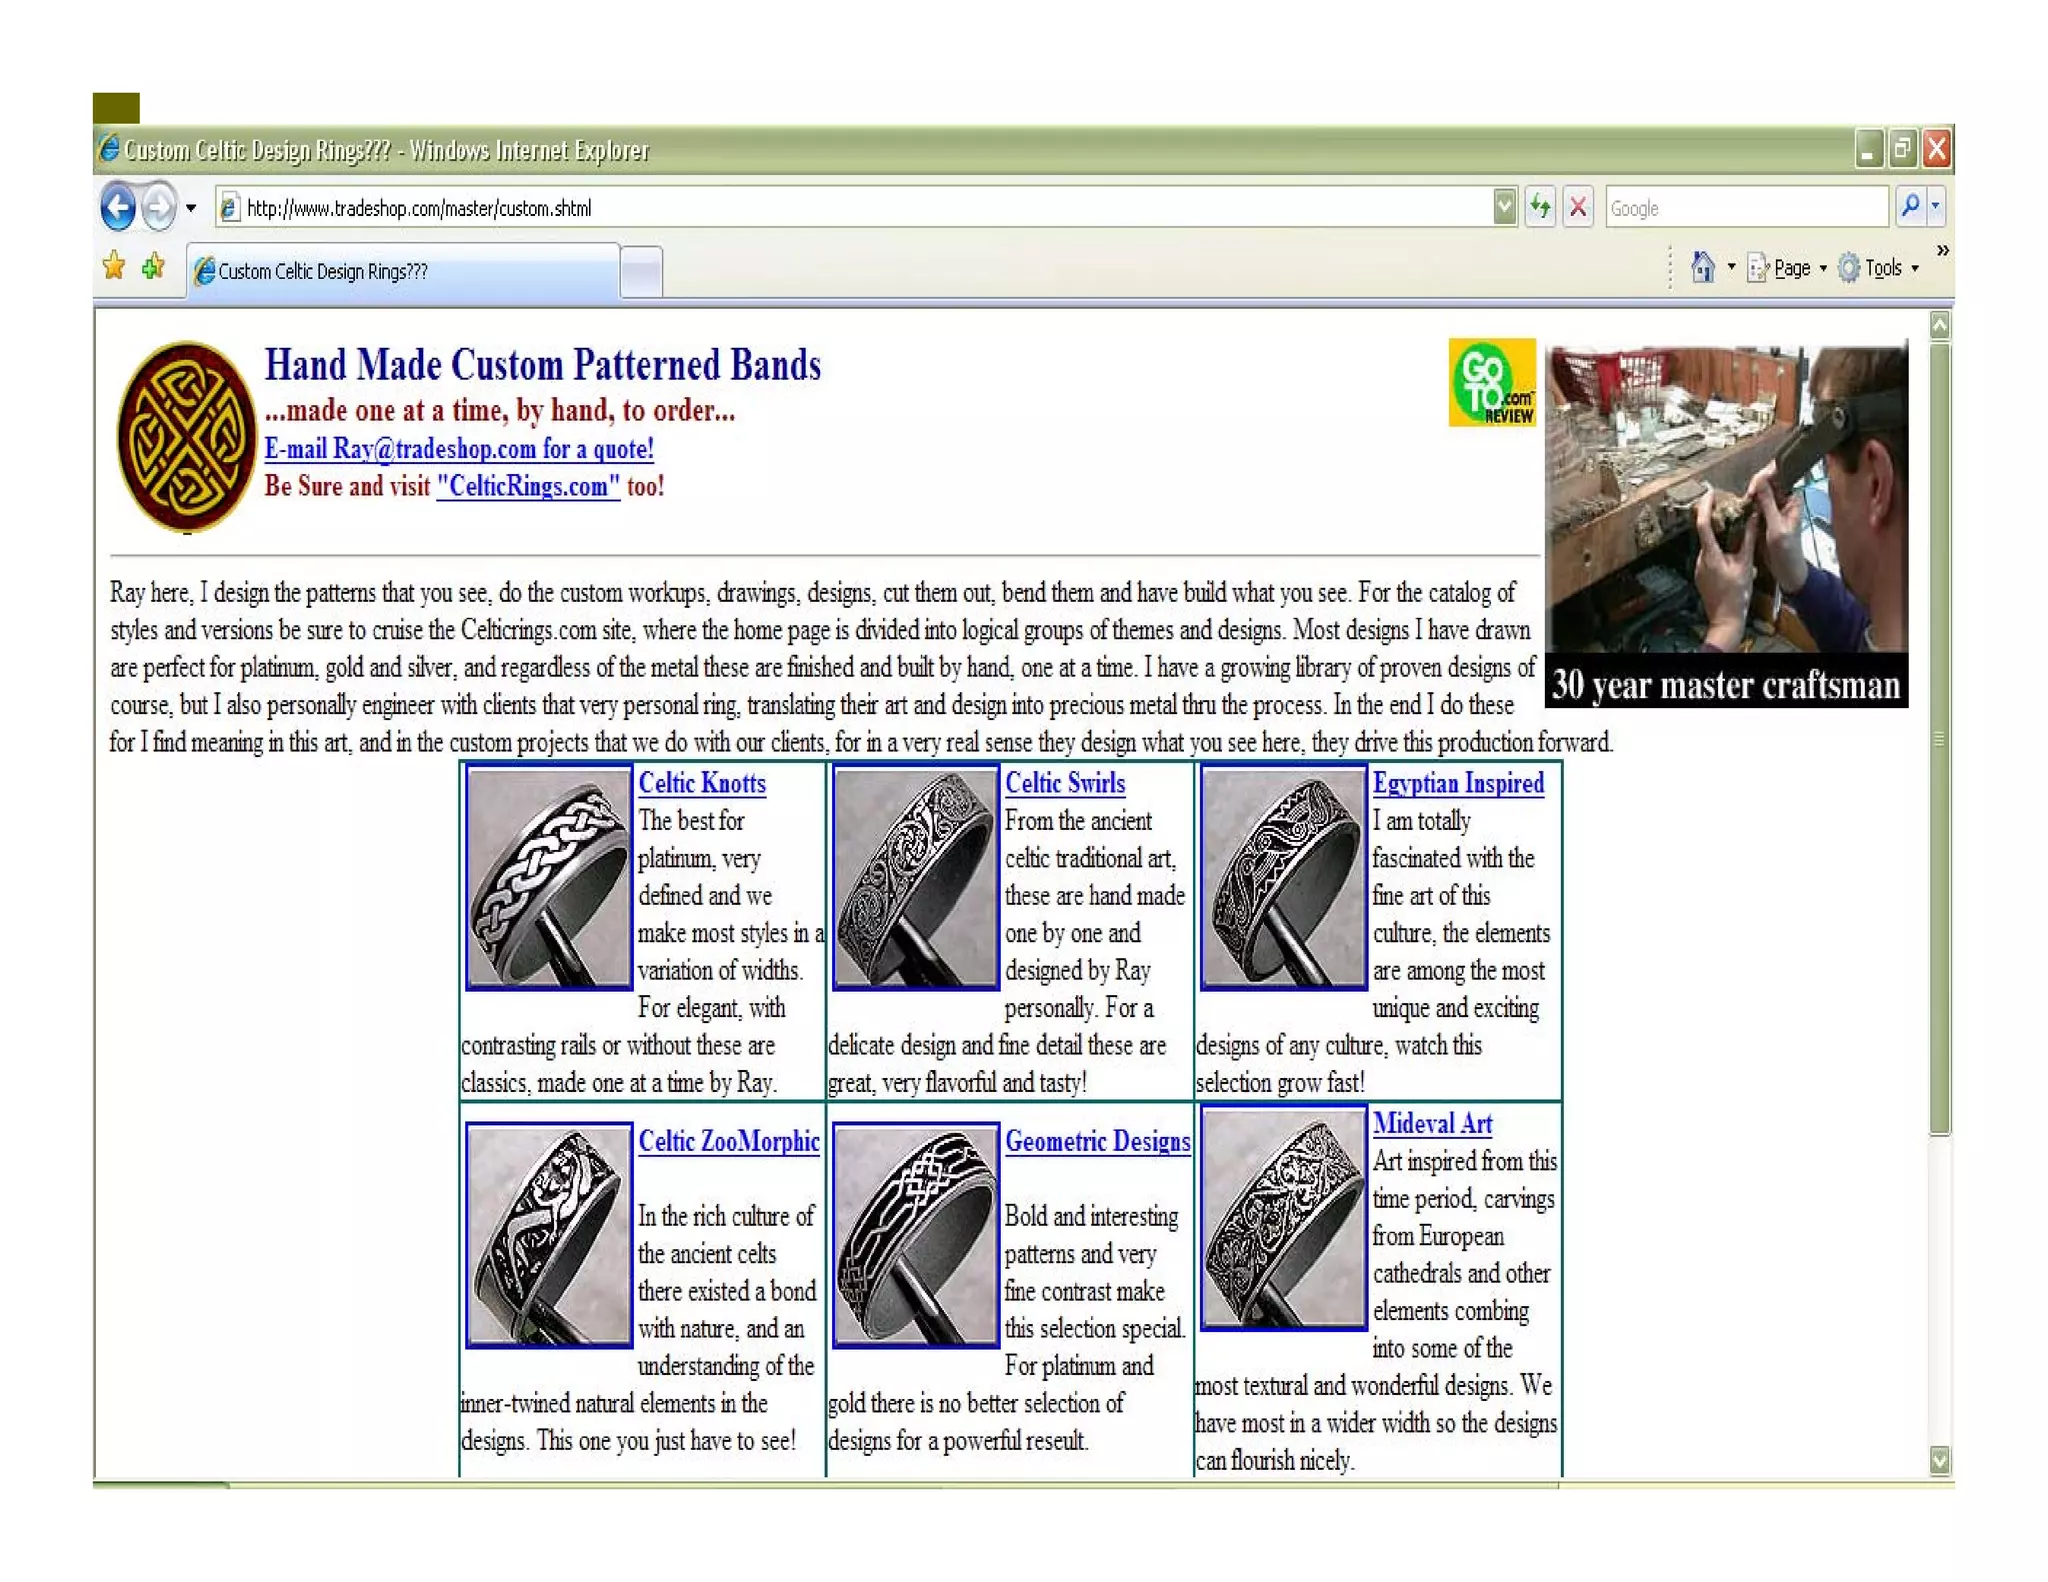Click the E-mail Ray for a quote link
Viewport: 2048px width, 1582px height.
pos(458,449)
